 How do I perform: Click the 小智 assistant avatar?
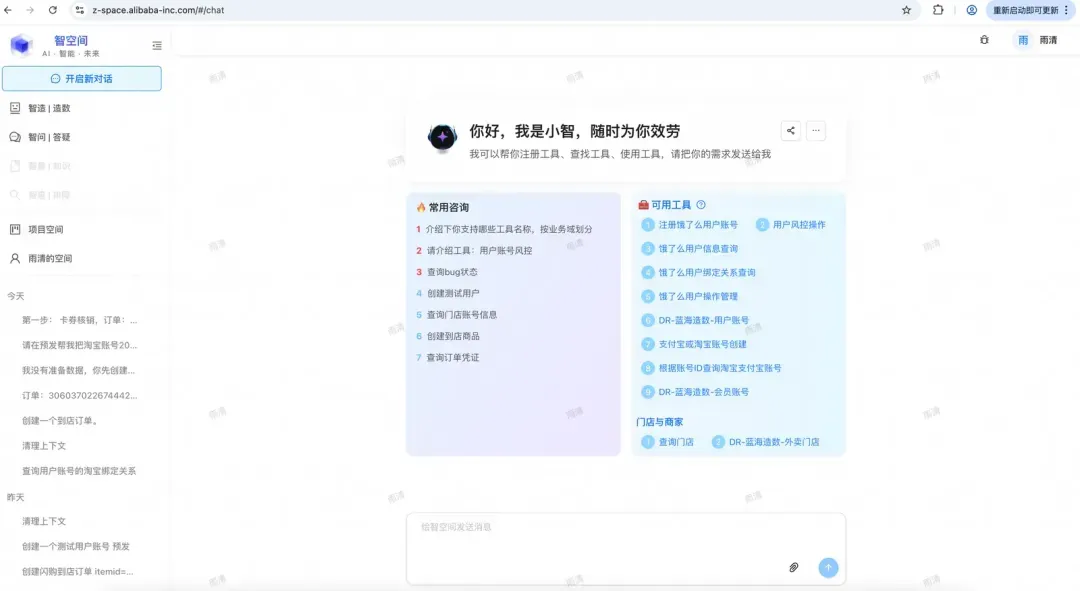click(x=442, y=137)
